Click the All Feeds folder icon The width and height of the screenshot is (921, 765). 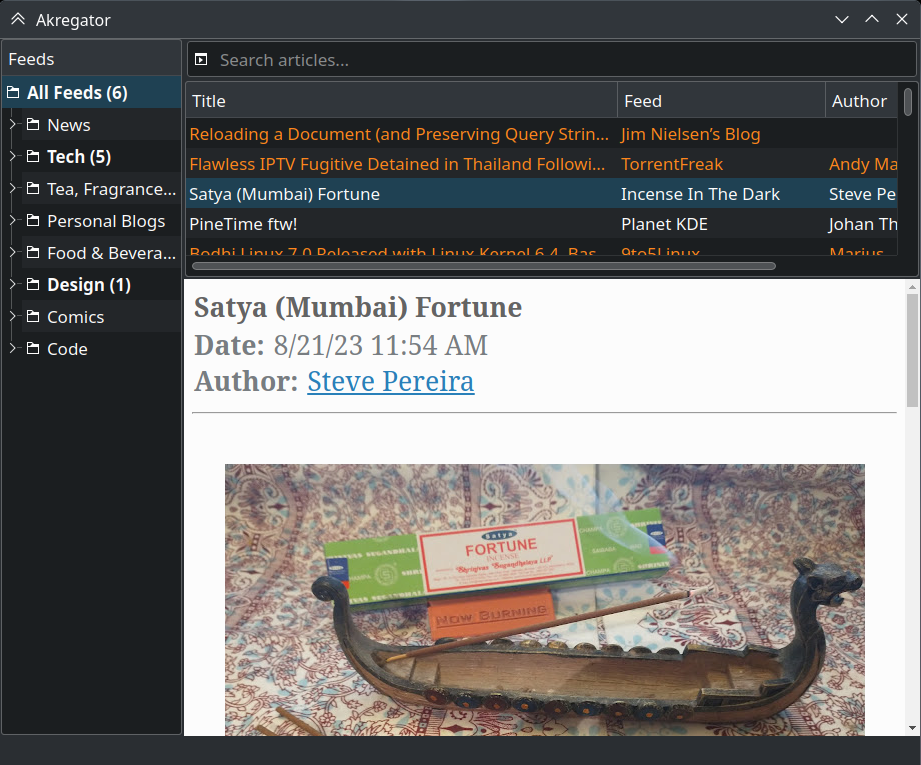[x=13, y=93]
